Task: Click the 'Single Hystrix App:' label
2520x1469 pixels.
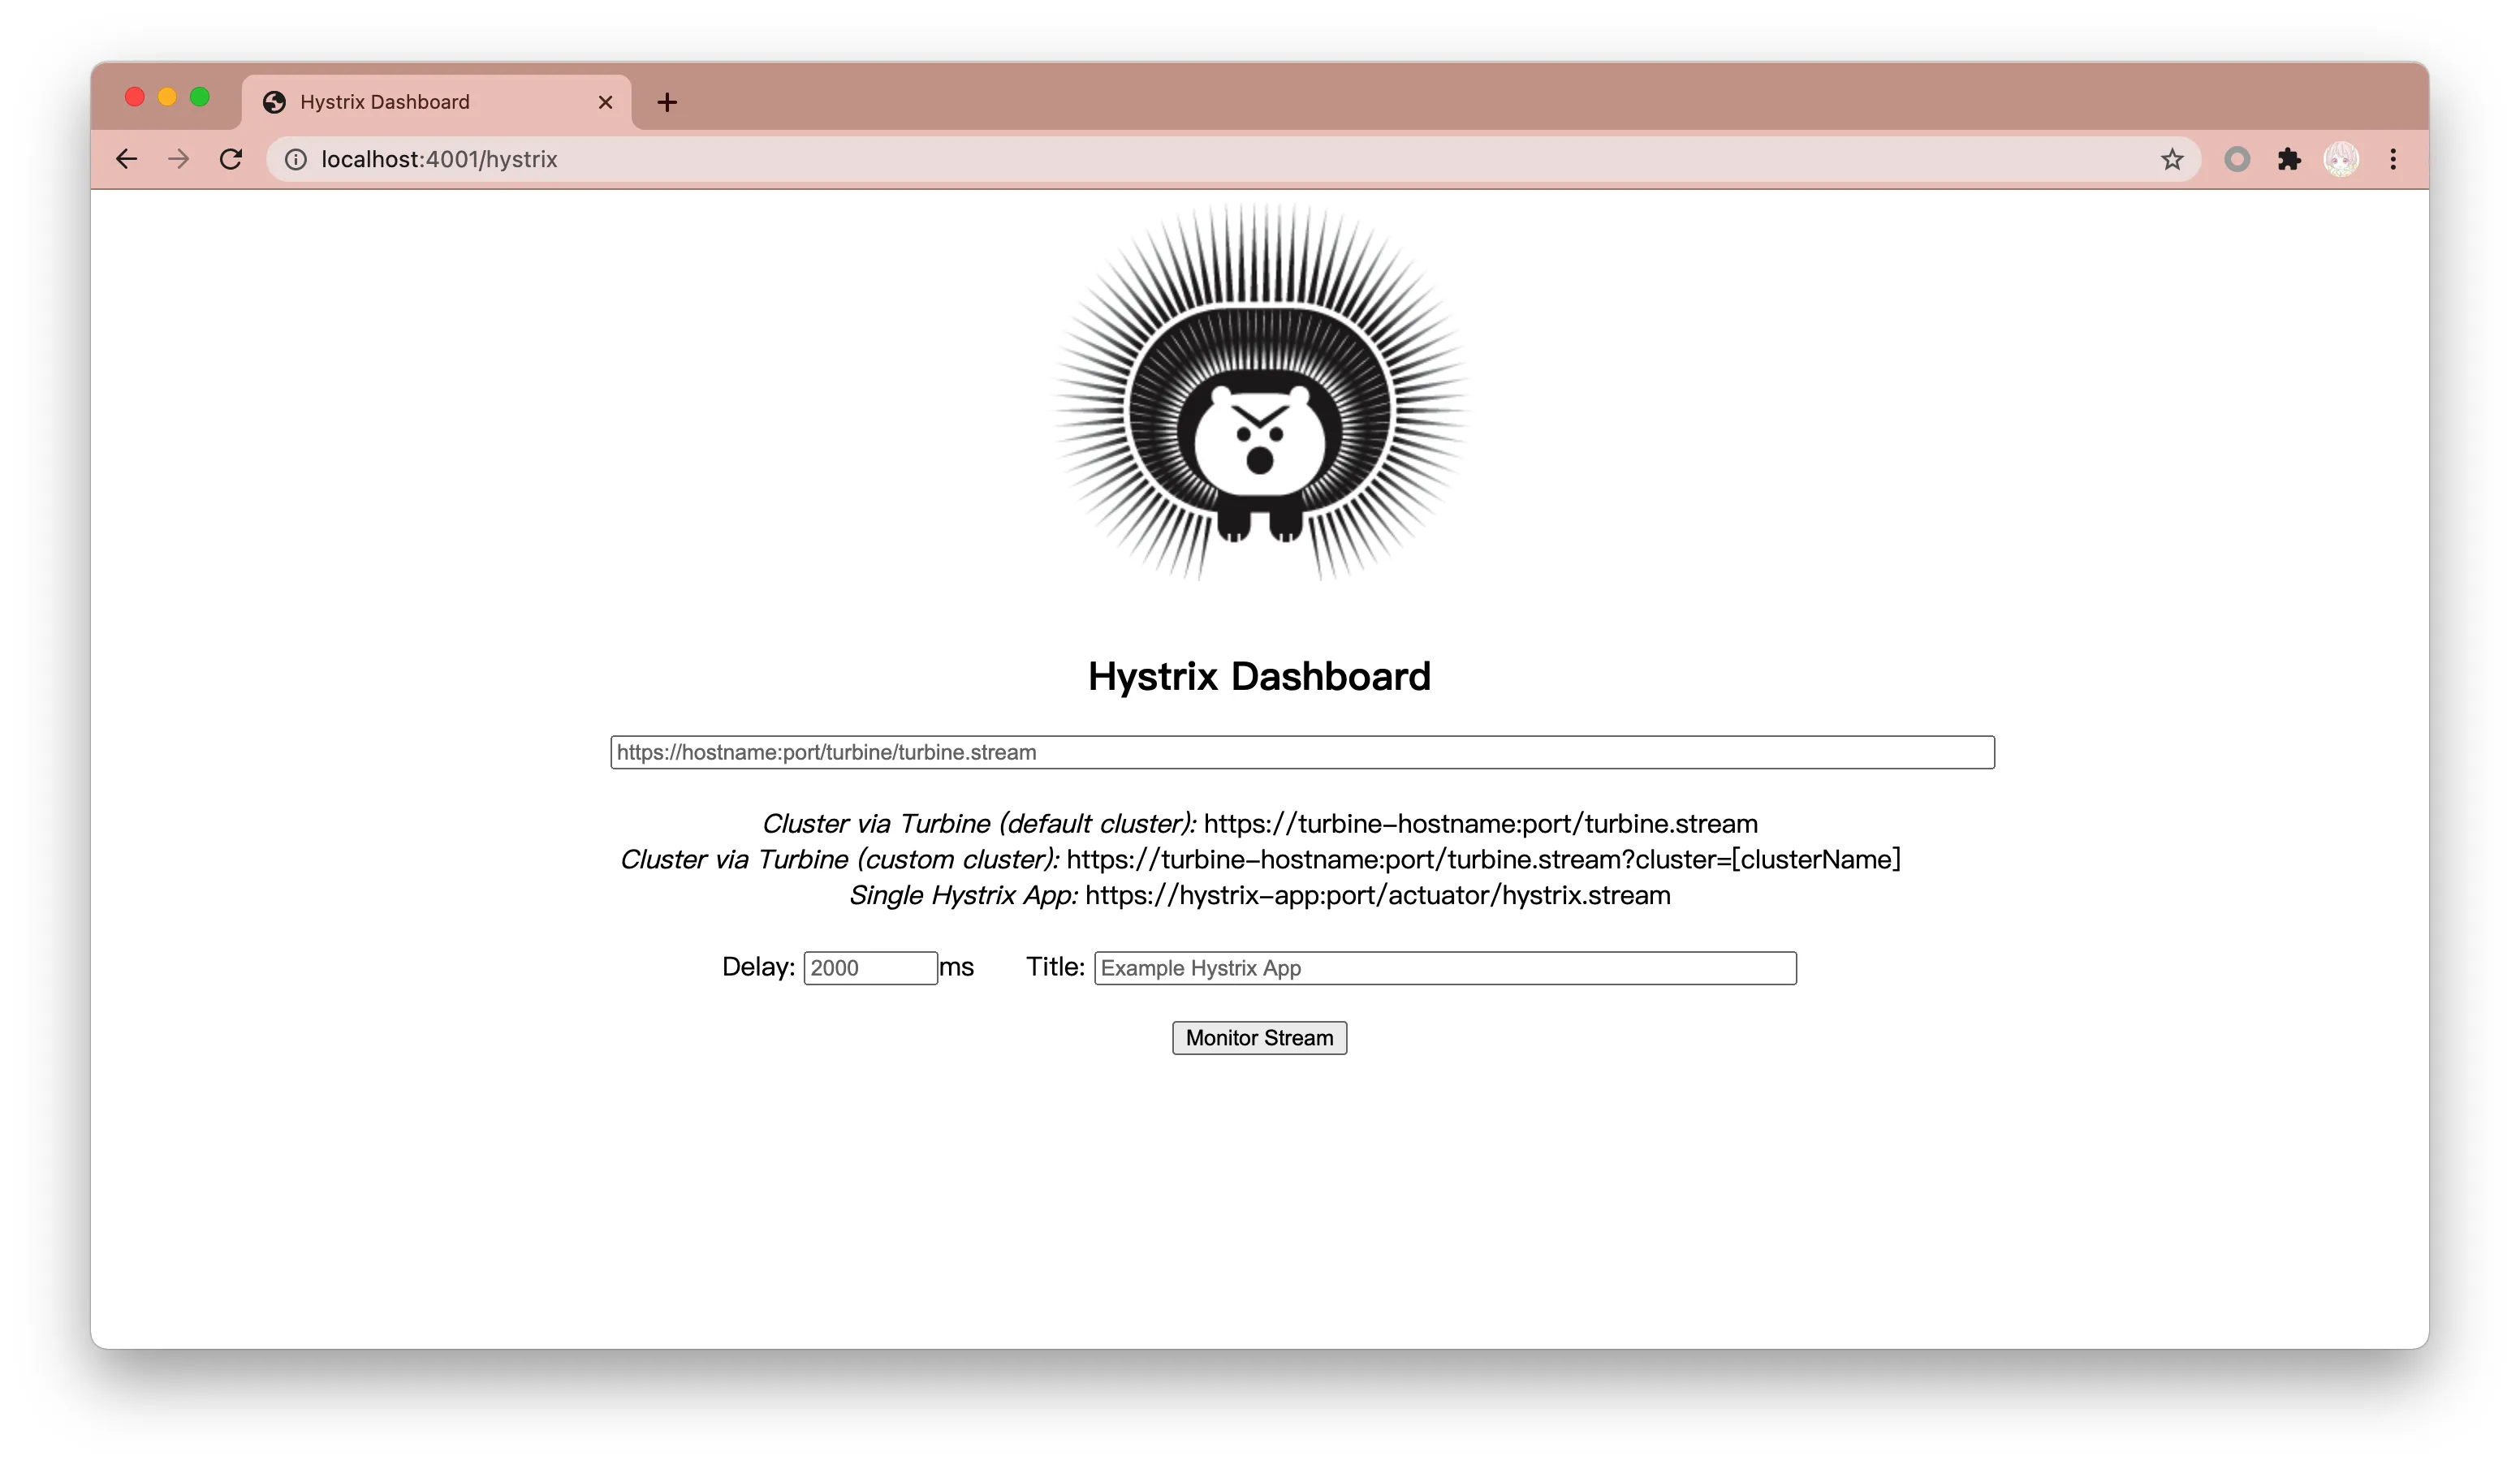Action: [x=964, y=896]
